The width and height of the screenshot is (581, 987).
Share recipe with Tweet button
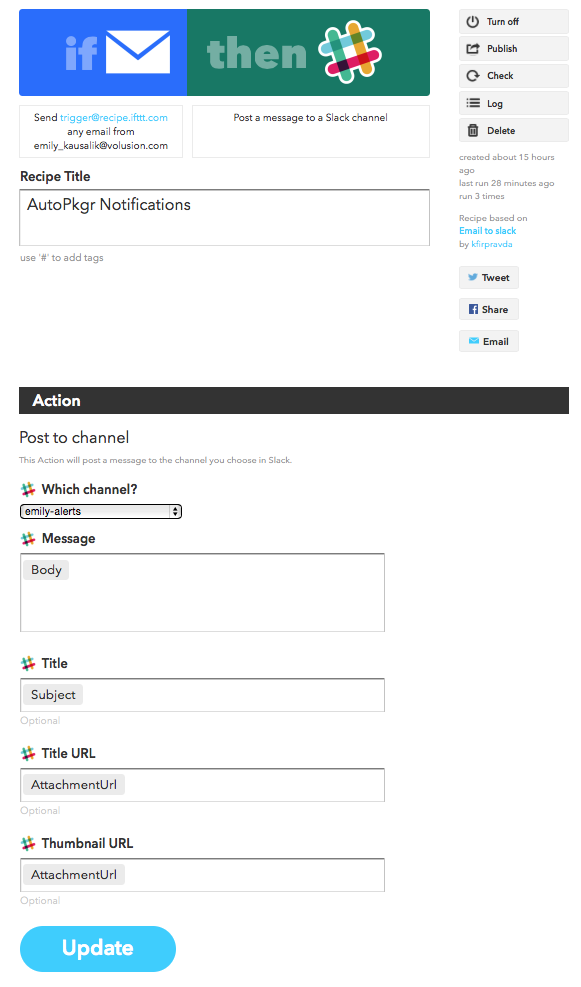[x=488, y=278]
